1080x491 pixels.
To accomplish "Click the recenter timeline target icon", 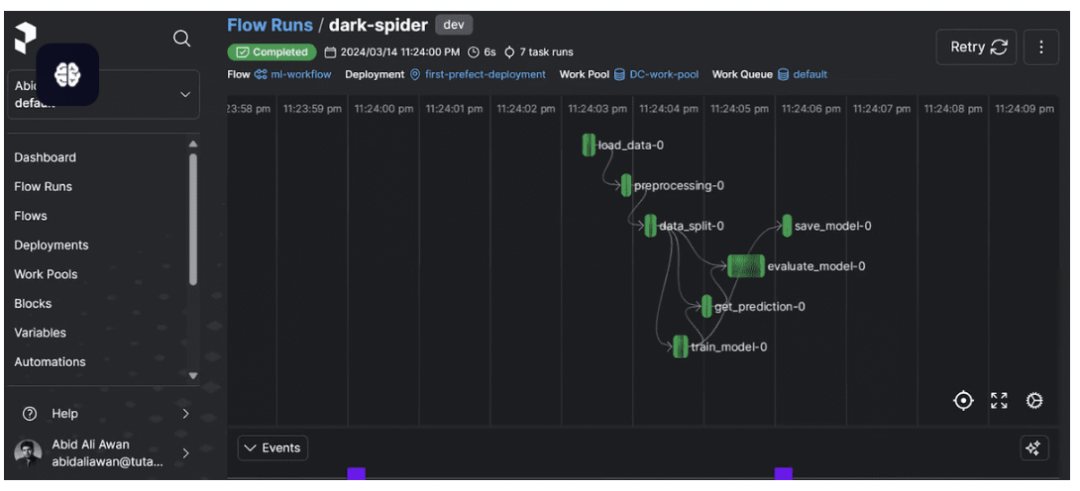I will coord(963,401).
